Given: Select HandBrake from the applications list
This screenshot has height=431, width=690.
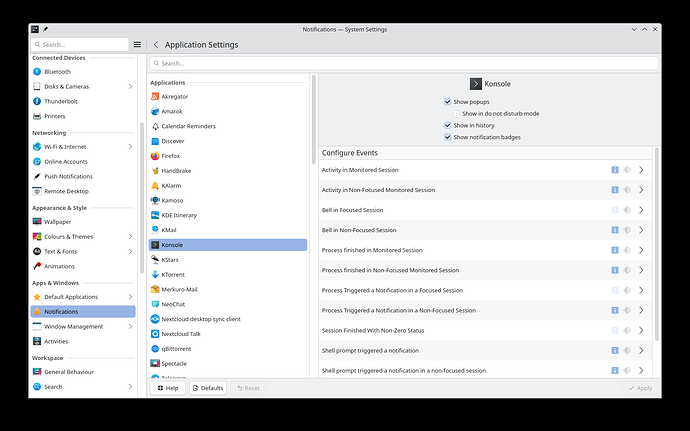Looking at the screenshot, I should pyautogui.click(x=177, y=170).
